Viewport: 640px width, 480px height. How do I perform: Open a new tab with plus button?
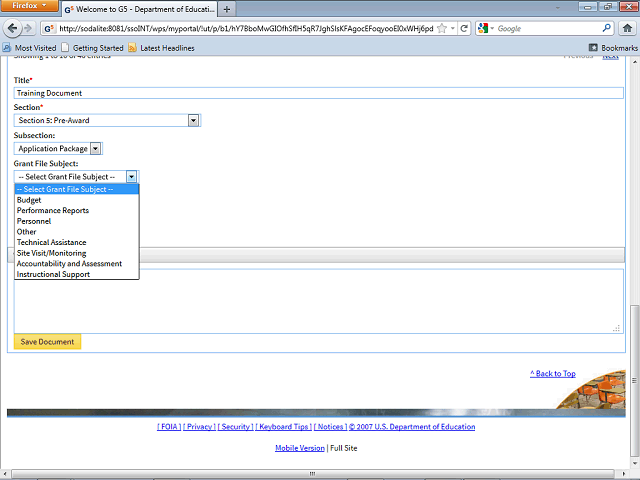point(227,9)
